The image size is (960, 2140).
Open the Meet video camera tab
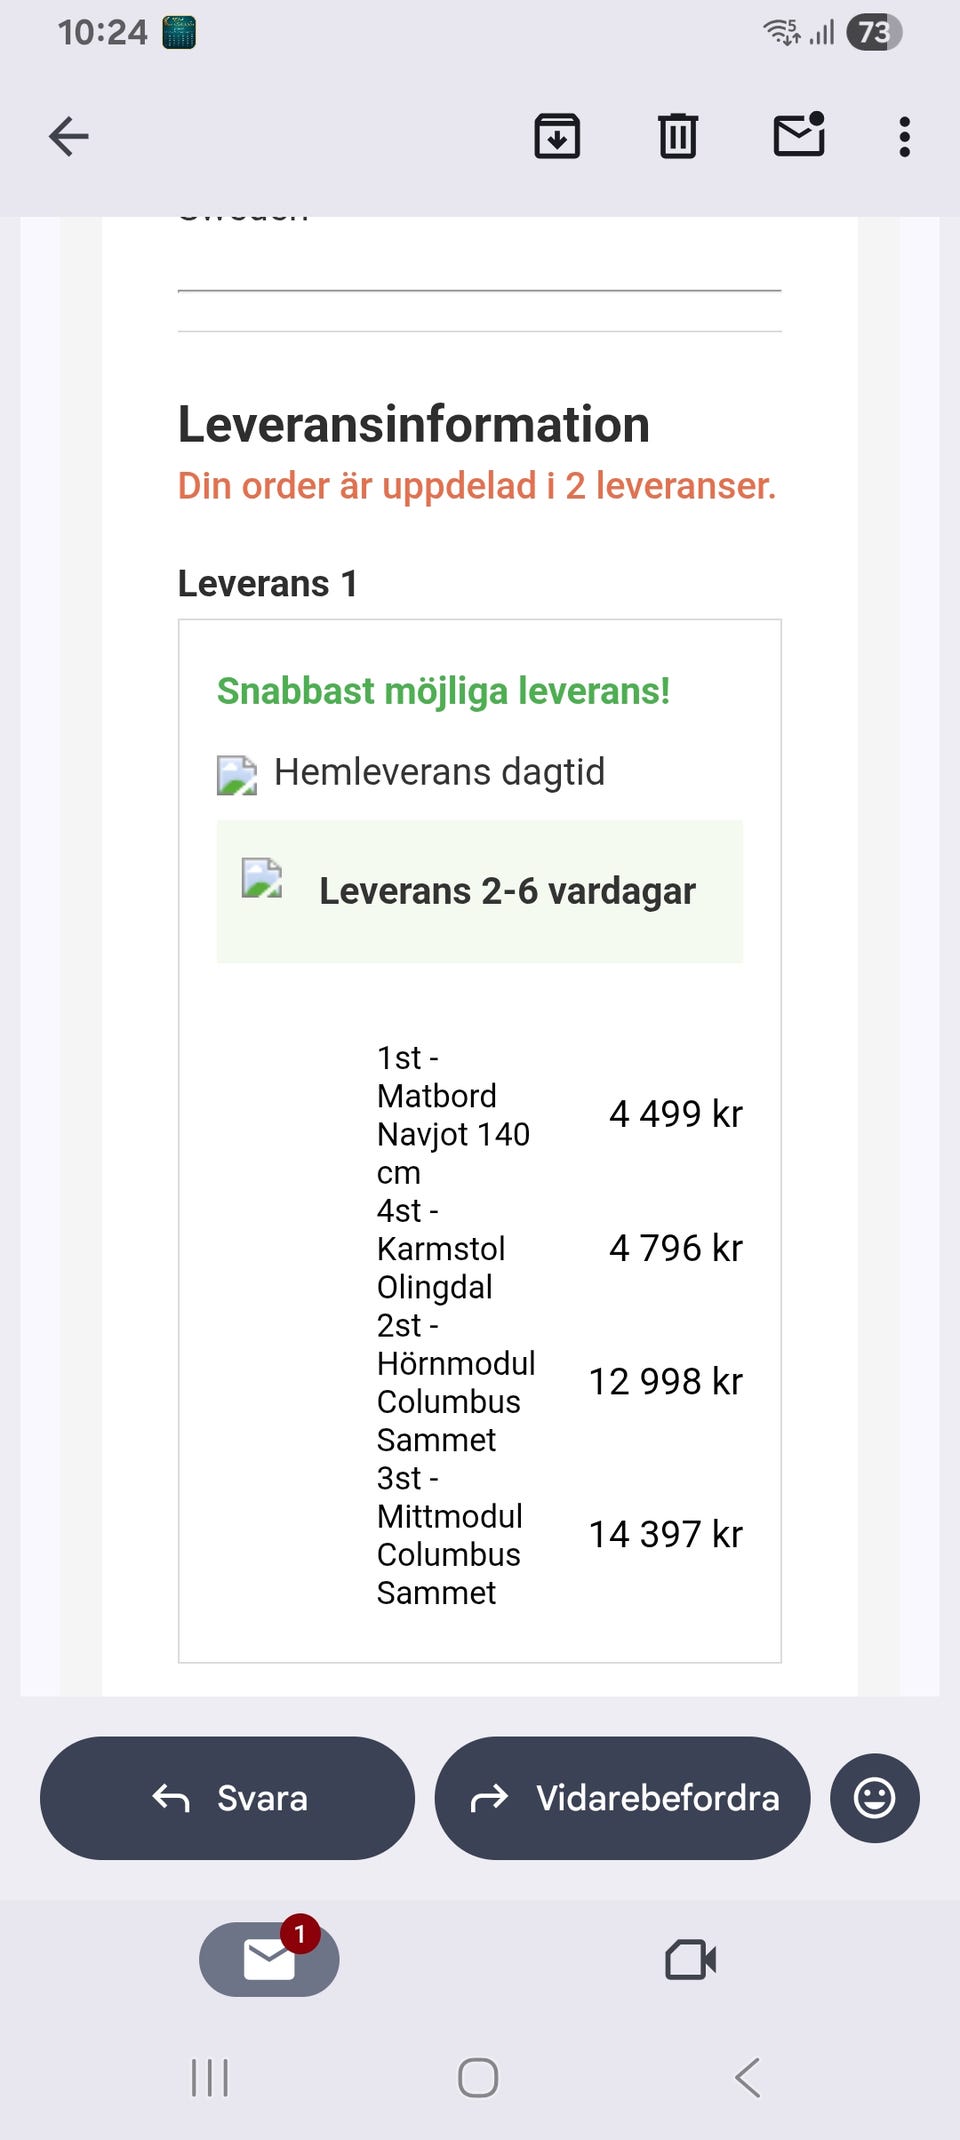coord(690,1959)
